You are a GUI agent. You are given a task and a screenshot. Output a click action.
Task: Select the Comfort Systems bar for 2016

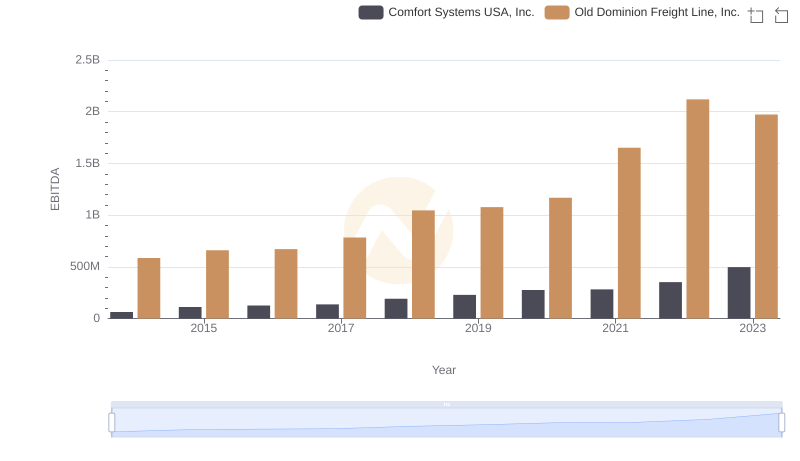(259, 312)
